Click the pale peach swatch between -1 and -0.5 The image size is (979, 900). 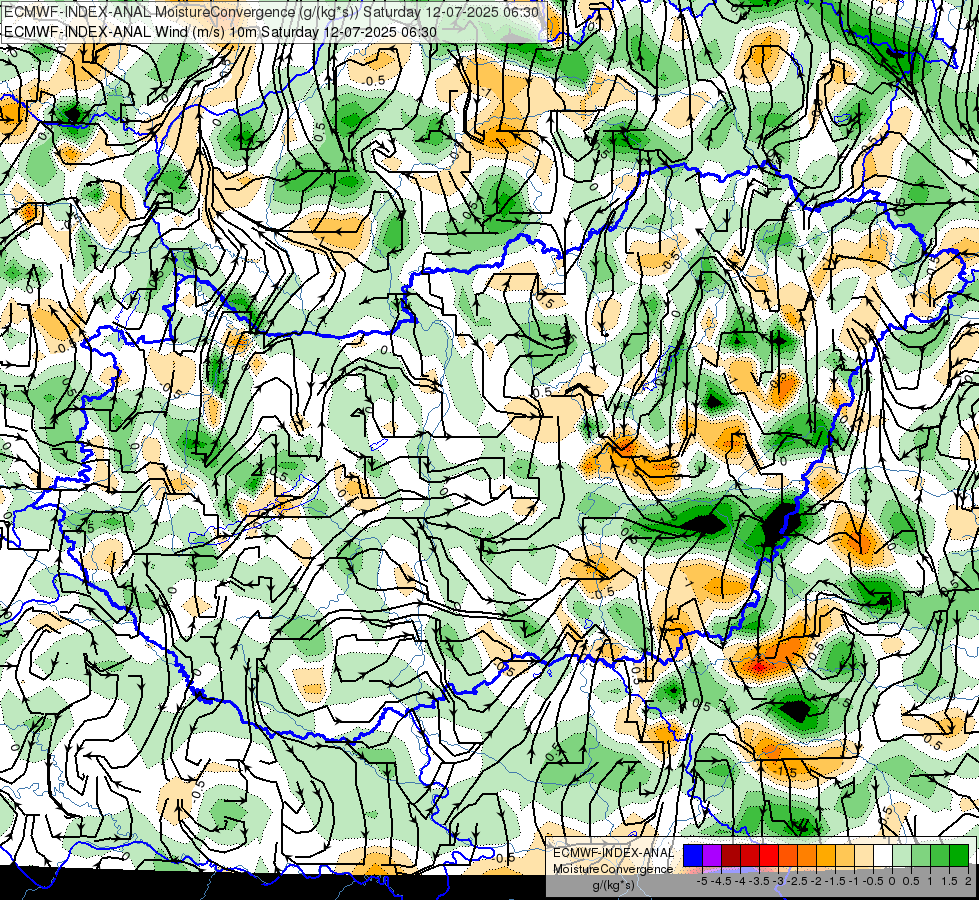864,855
